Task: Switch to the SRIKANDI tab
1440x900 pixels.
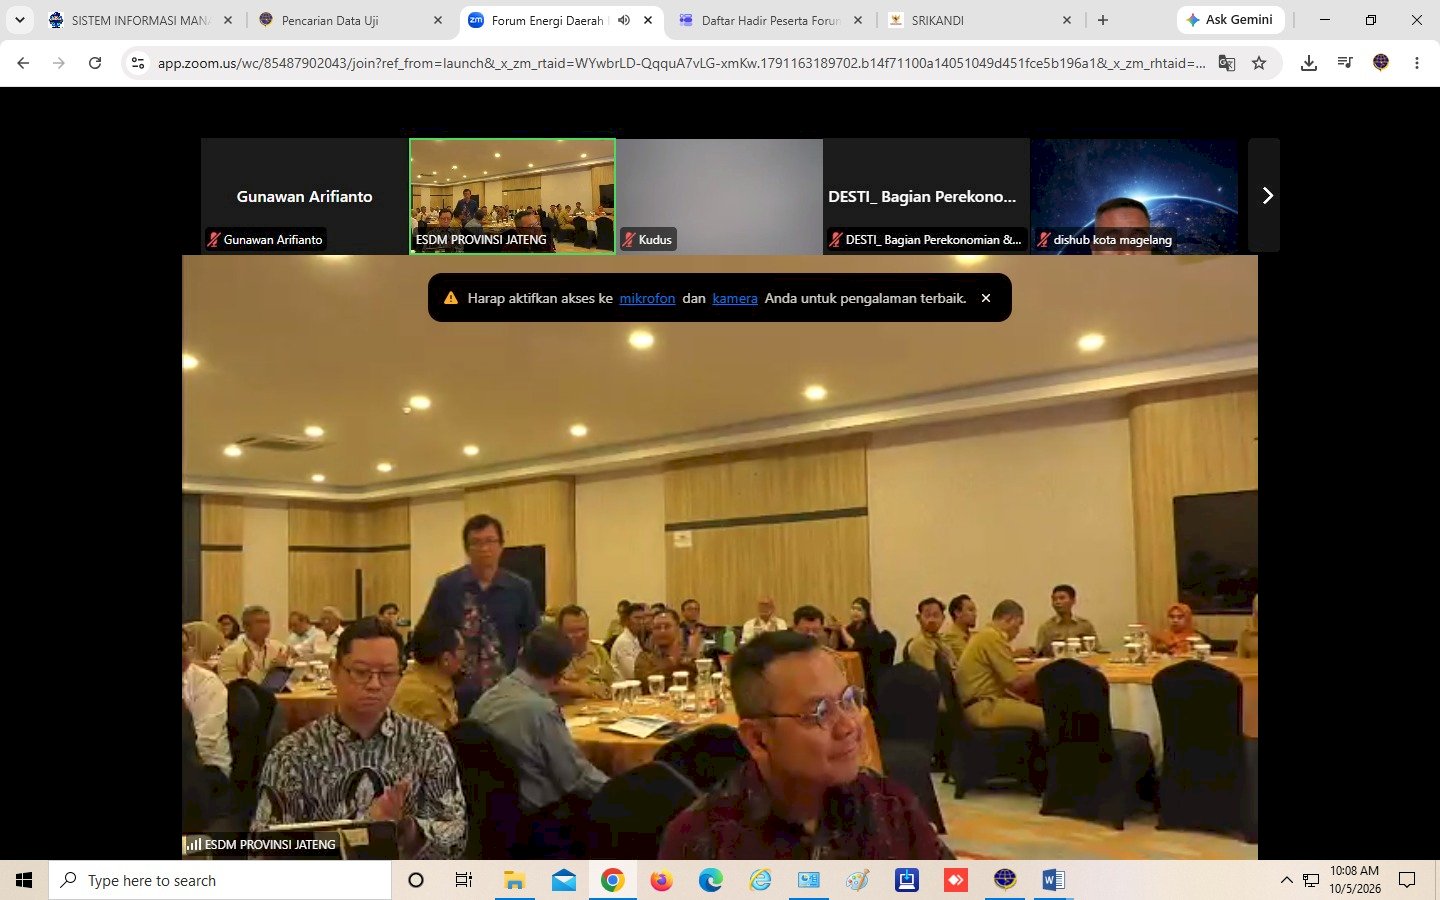Action: (x=979, y=20)
